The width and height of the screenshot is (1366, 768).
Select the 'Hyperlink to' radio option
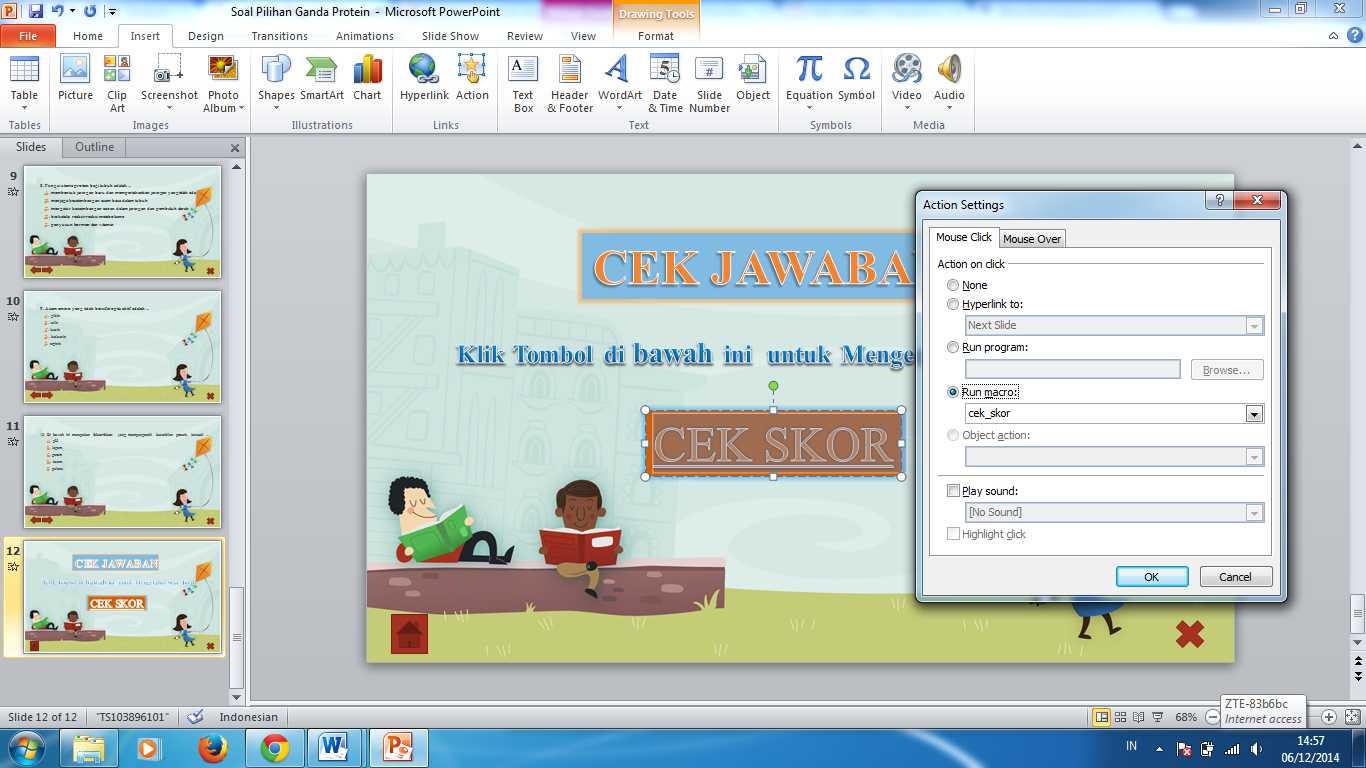[953, 304]
